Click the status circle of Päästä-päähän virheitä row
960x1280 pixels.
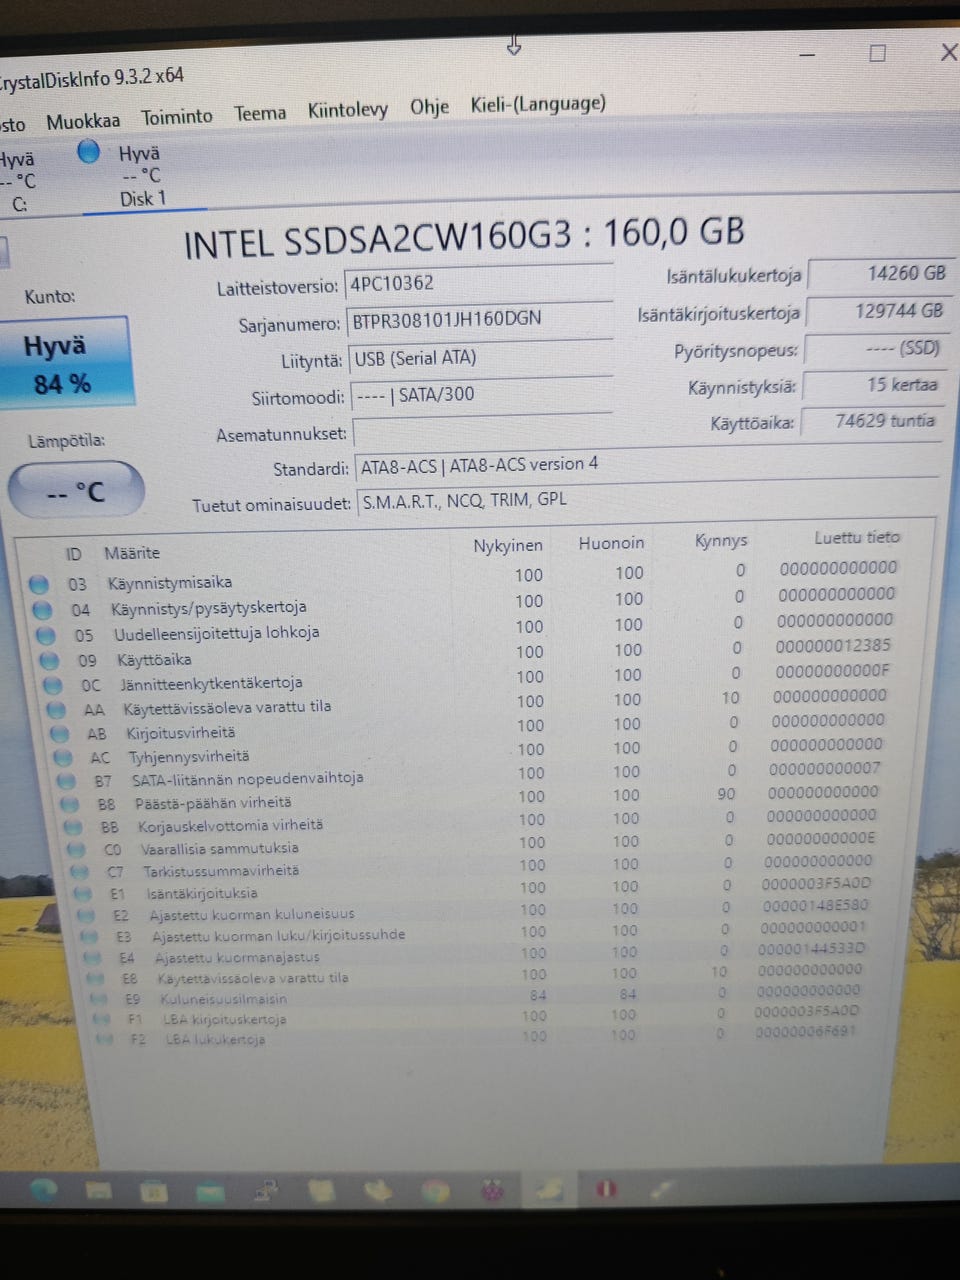coord(70,804)
